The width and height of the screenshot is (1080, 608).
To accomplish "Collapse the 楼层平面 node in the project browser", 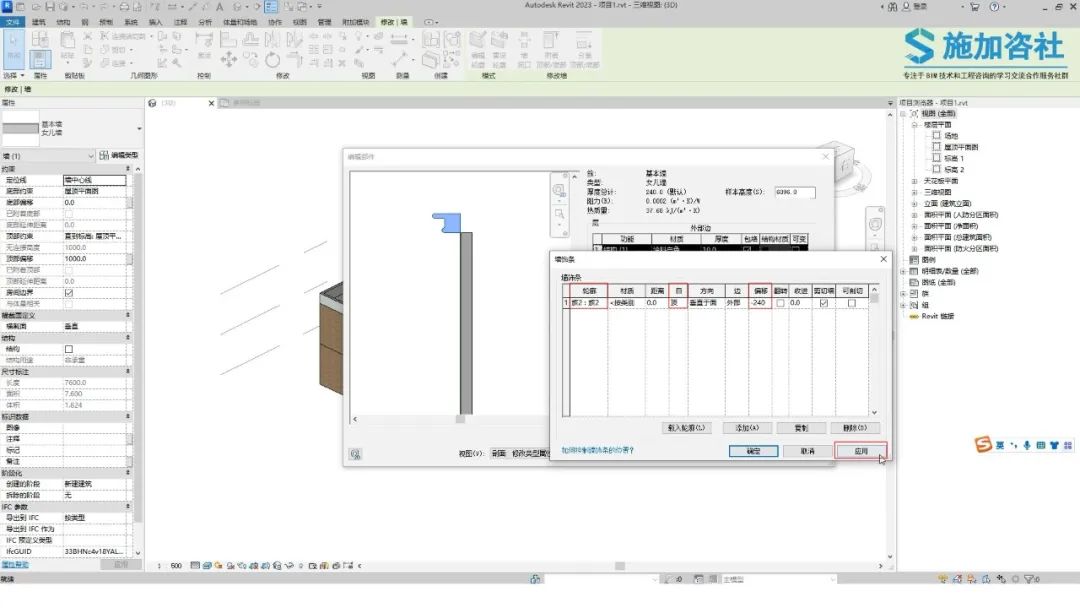I will coord(915,125).
